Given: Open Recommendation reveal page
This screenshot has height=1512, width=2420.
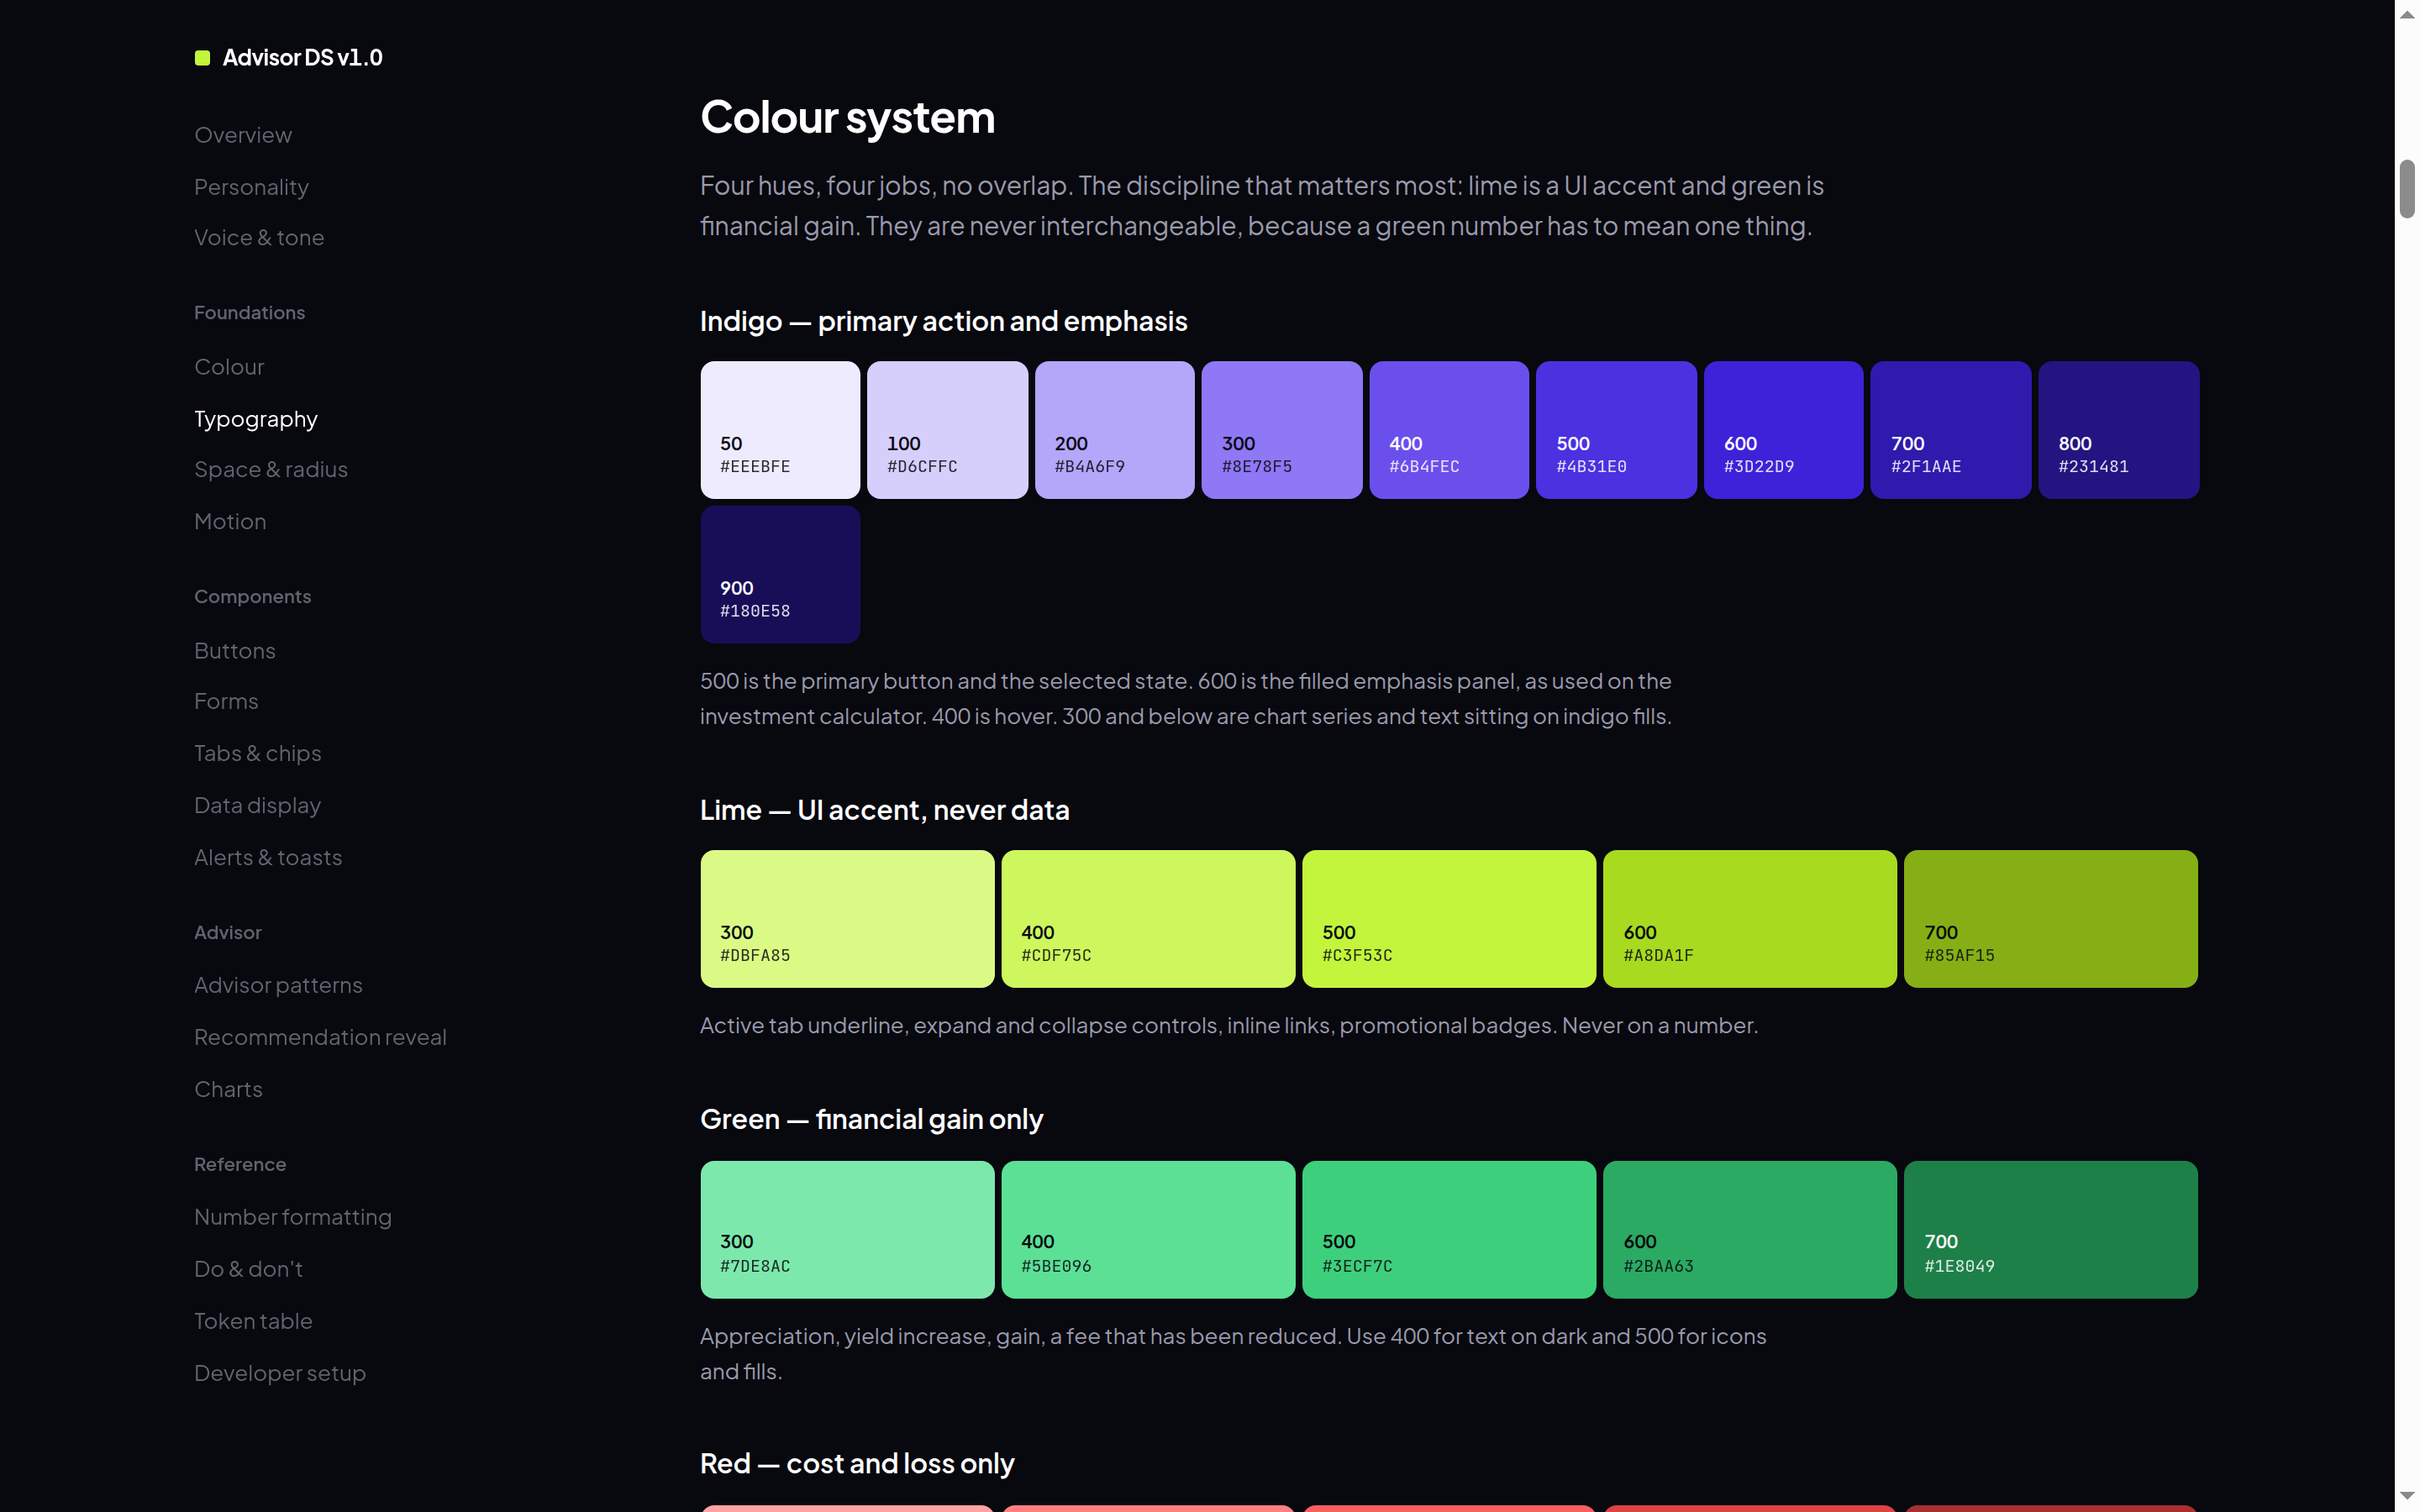Looking at the screenshot, I should click(320, 1037).
